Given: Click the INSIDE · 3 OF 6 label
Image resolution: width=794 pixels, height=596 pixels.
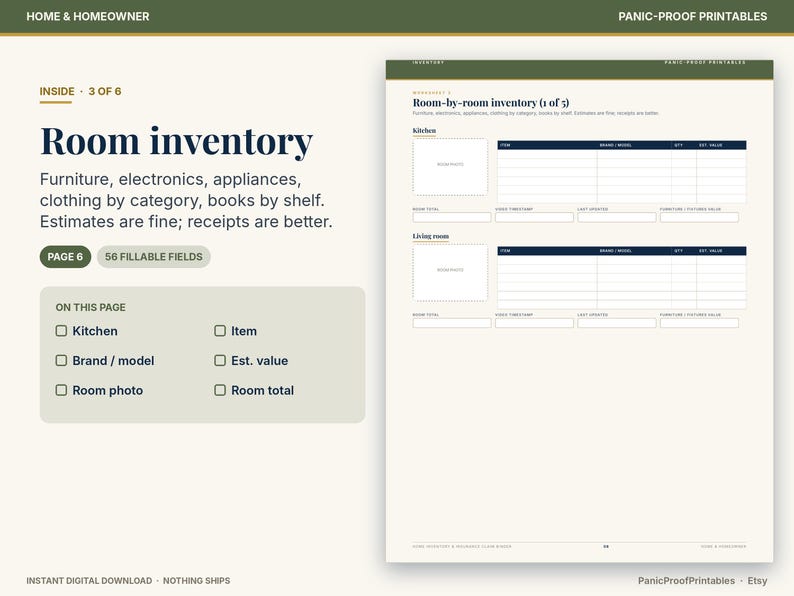Looking at the screenshot, I should coord(81,91).
